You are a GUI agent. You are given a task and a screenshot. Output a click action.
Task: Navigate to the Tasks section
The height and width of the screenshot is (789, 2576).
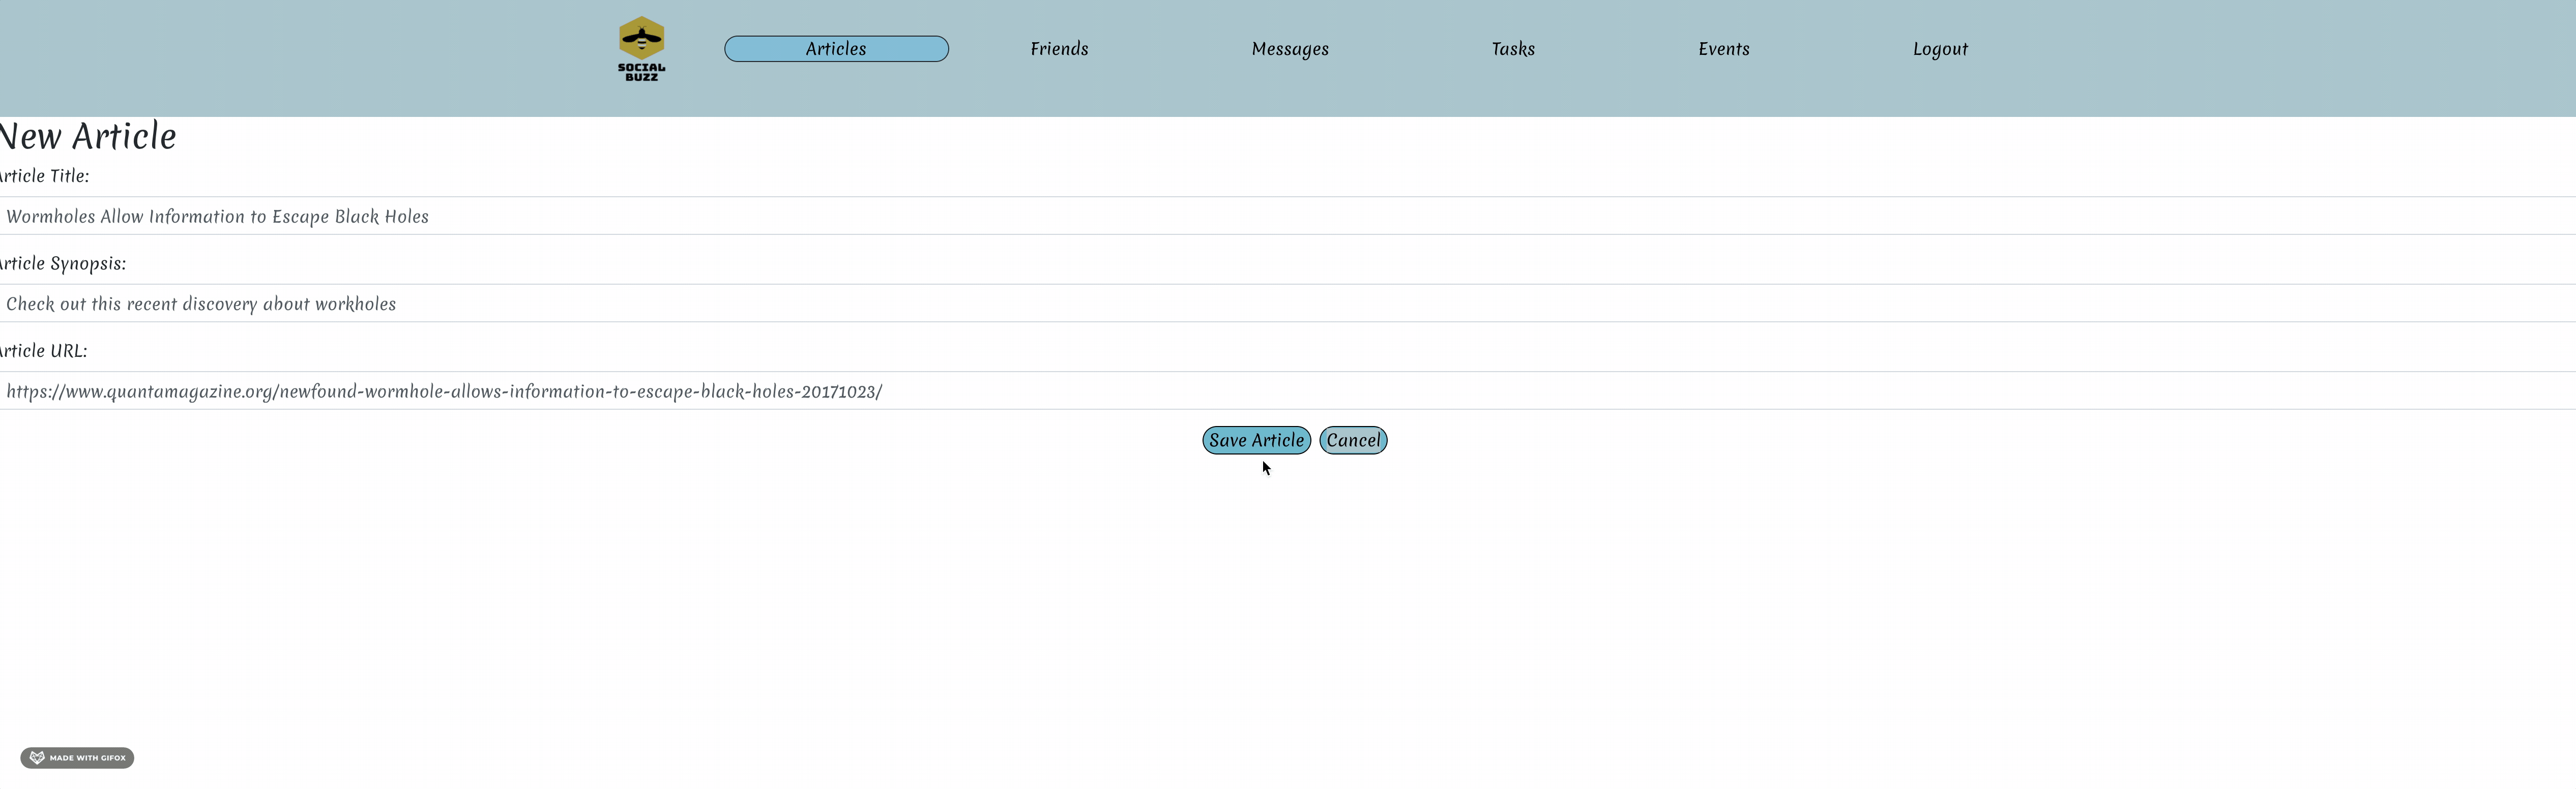[x=1512, y=48]
